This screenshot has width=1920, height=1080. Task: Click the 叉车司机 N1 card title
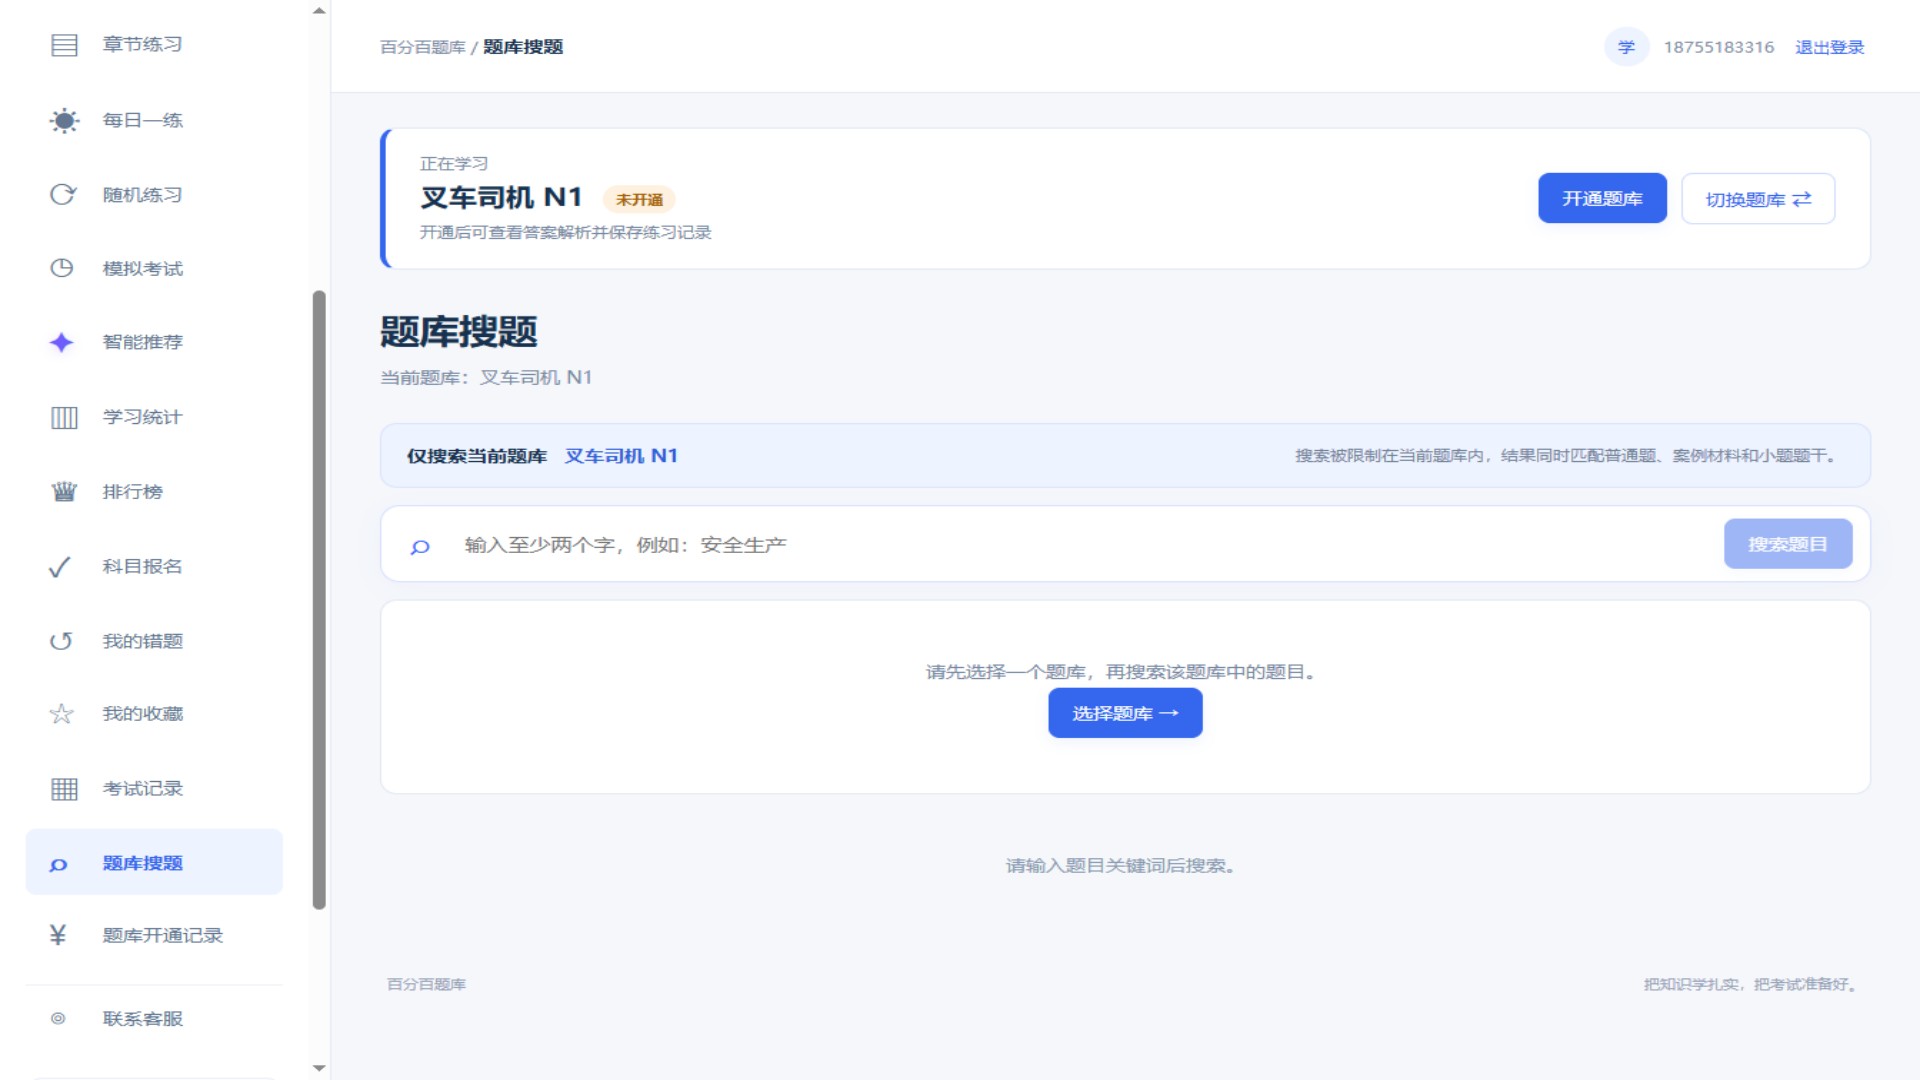501,198
